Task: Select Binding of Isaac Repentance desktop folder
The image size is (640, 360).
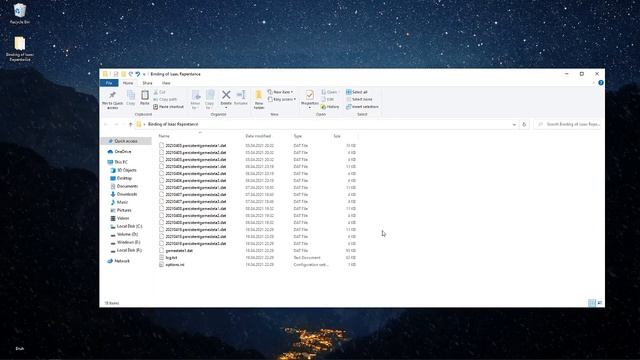Action: click(20, 49)
